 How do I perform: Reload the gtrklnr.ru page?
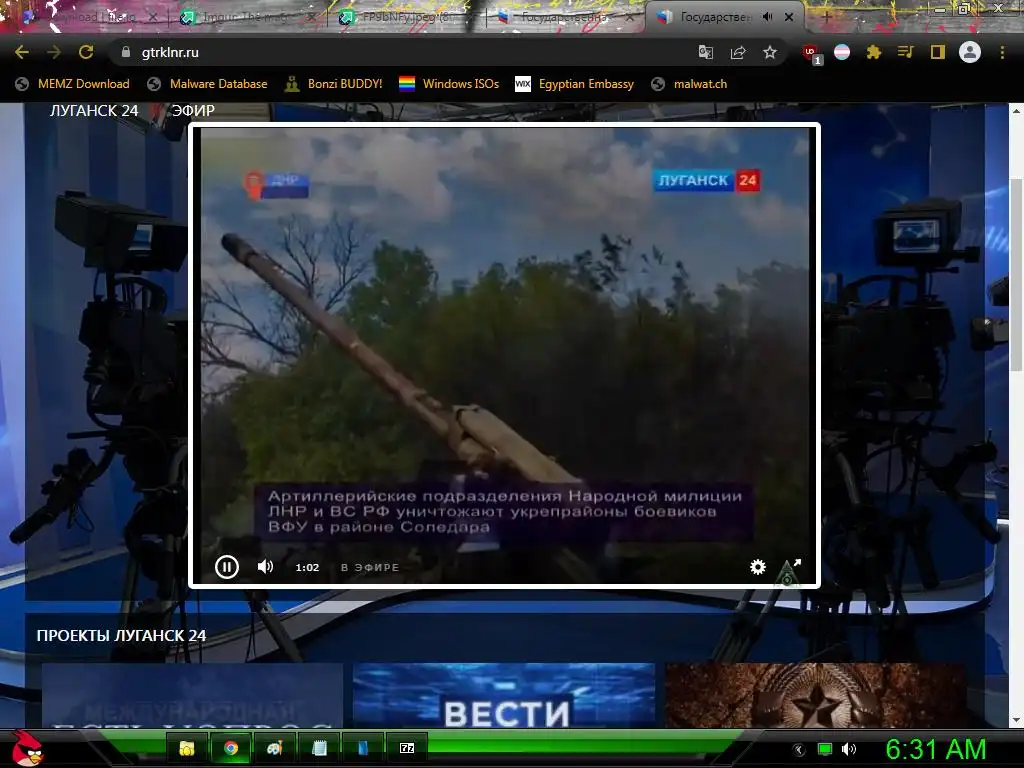coord(86,52)
